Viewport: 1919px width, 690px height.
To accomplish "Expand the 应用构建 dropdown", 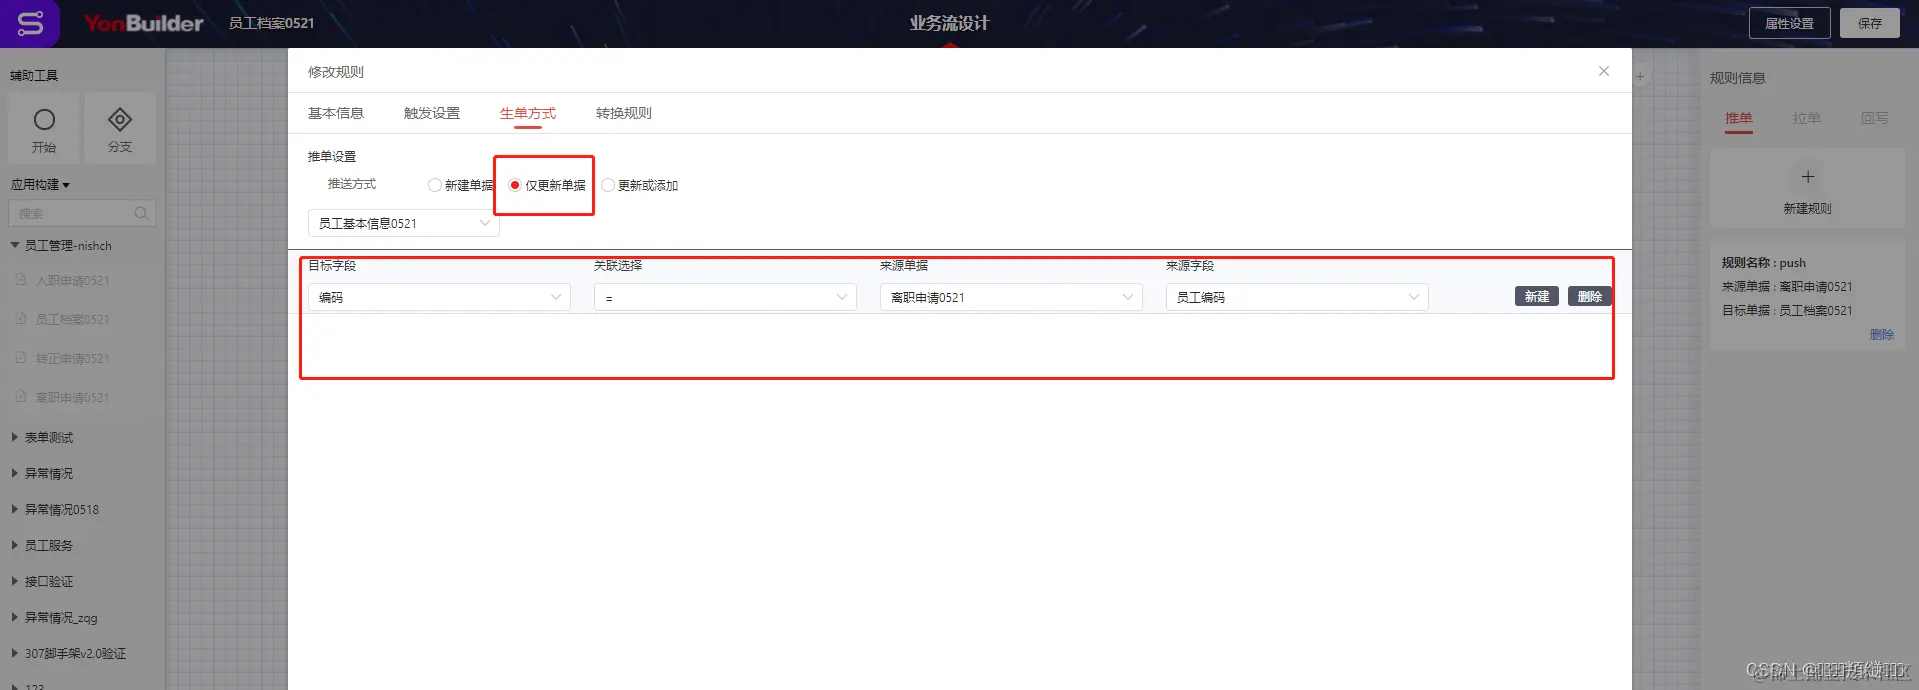I will 41,184.
